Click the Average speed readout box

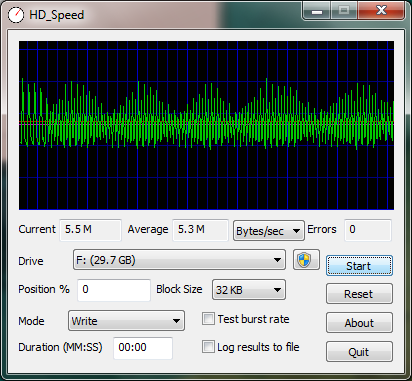[200, 230]
